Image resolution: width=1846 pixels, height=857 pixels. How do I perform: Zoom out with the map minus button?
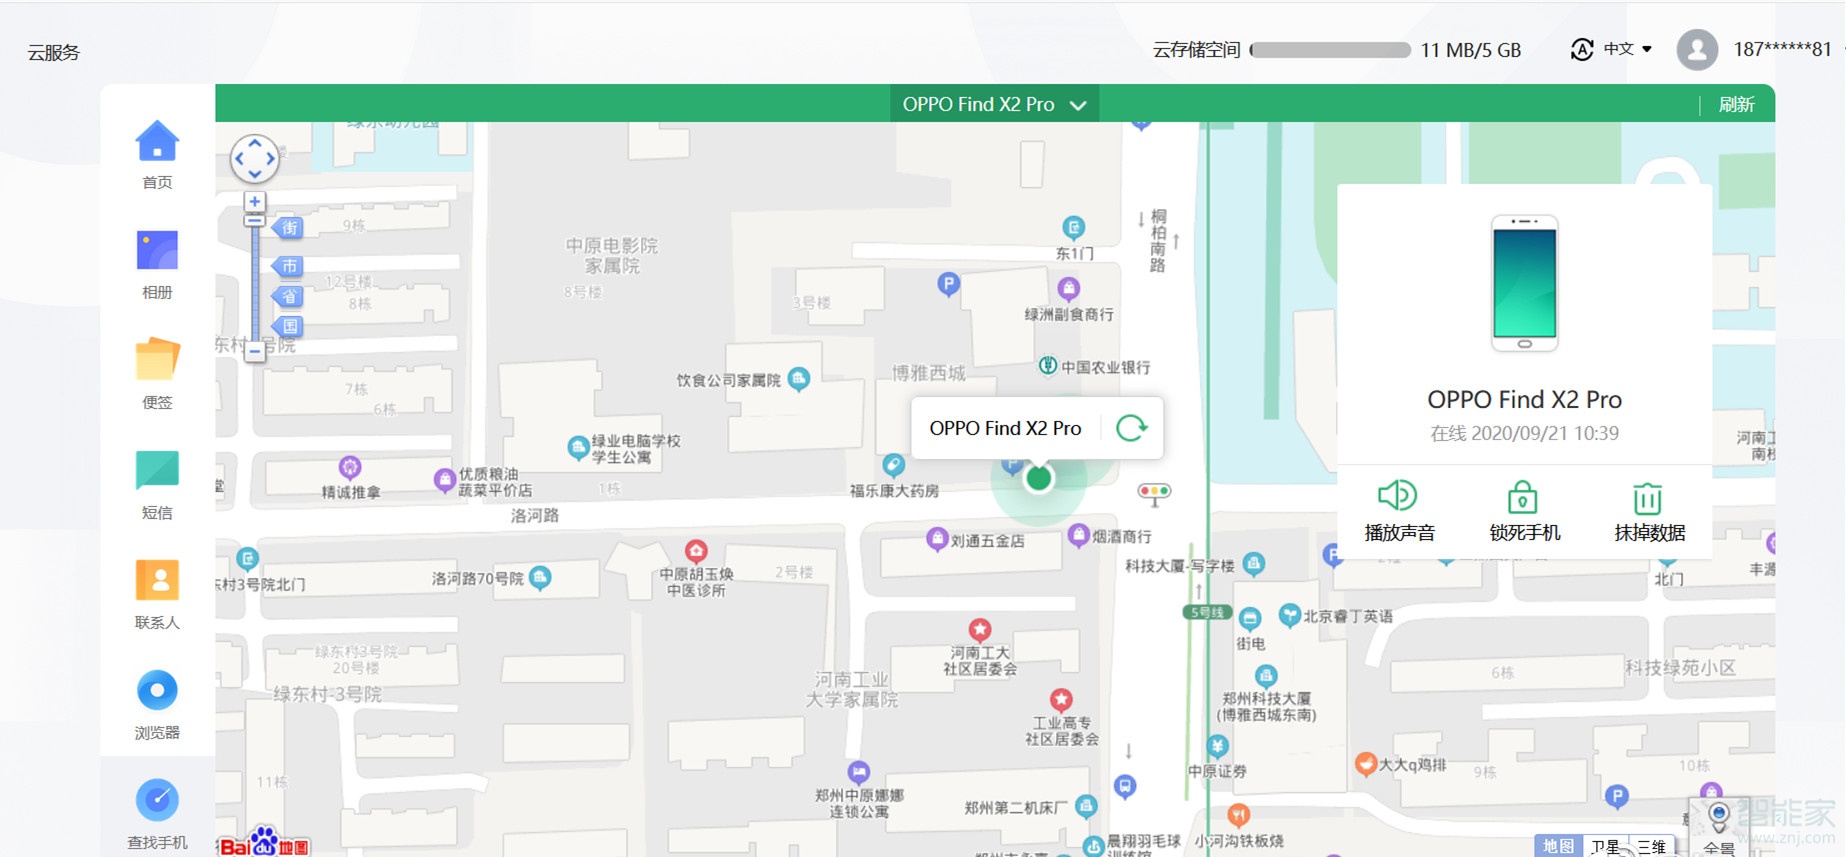pos(255,351)
